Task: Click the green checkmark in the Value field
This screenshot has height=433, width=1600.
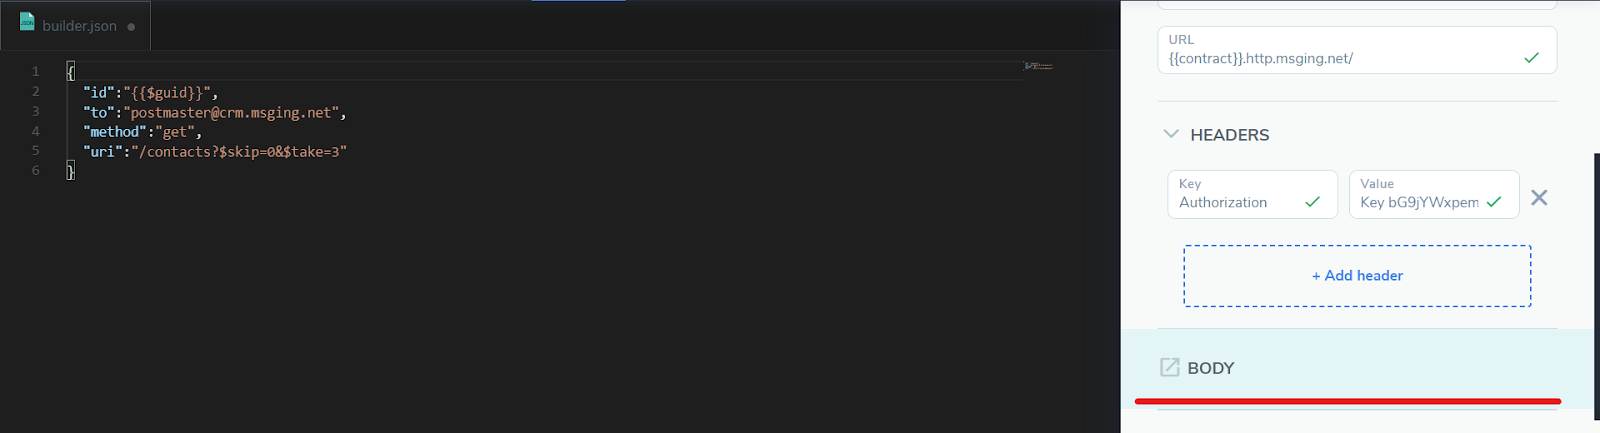Action: tap(1494, 202)
